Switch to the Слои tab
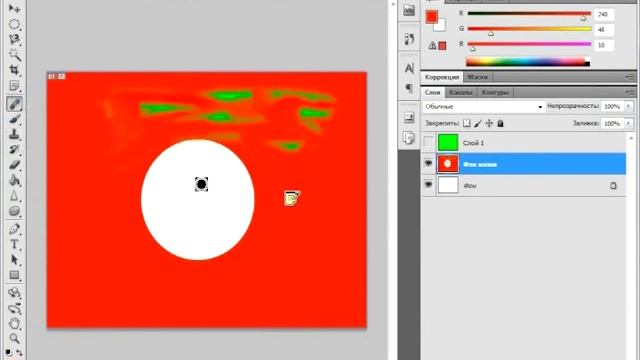This screenshot has width=640, height=360. tap(433, 92)
